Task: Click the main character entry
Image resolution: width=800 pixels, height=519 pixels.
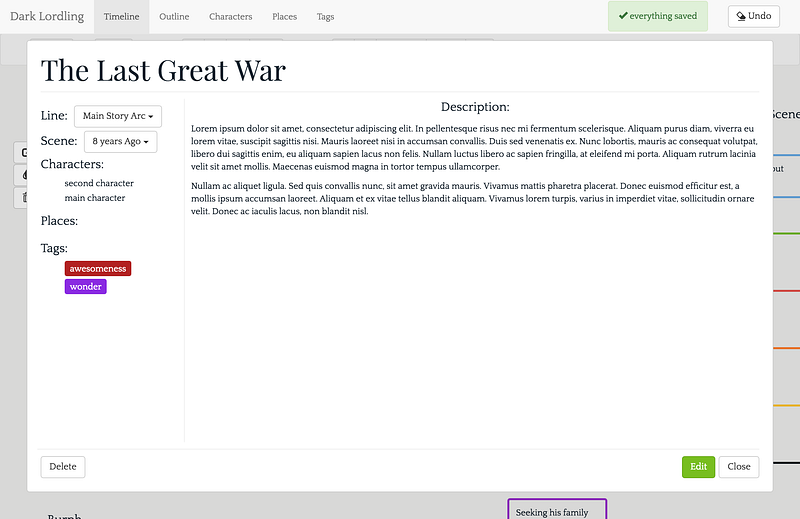Action: click(x=94, y=198)
